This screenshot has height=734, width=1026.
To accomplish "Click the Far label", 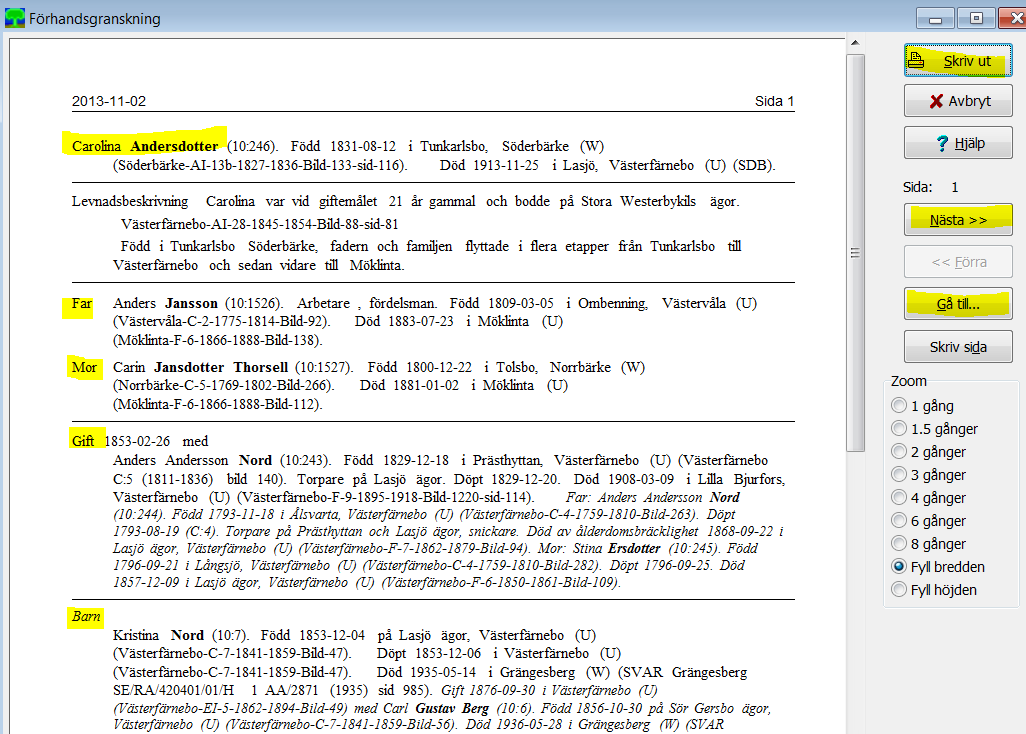I will pos(82,304).
